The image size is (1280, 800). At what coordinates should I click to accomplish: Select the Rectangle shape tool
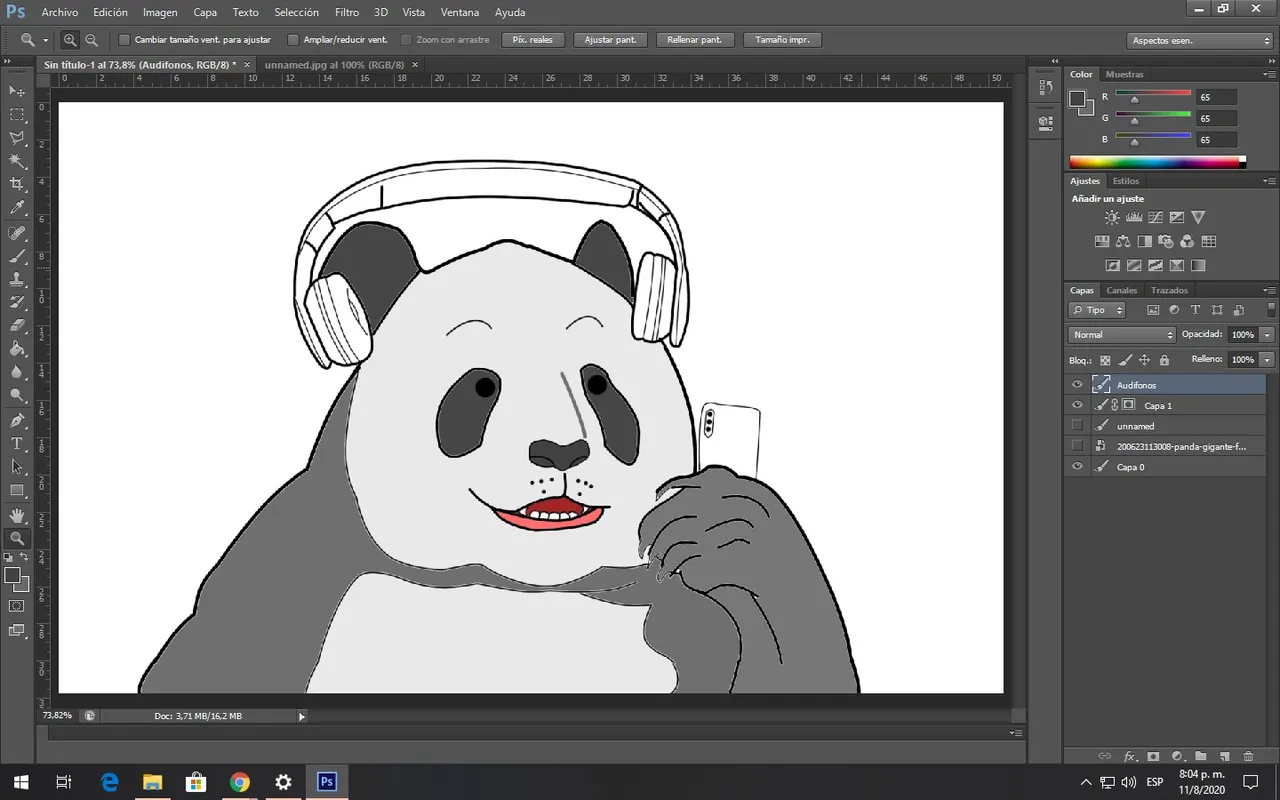point(17,491)
